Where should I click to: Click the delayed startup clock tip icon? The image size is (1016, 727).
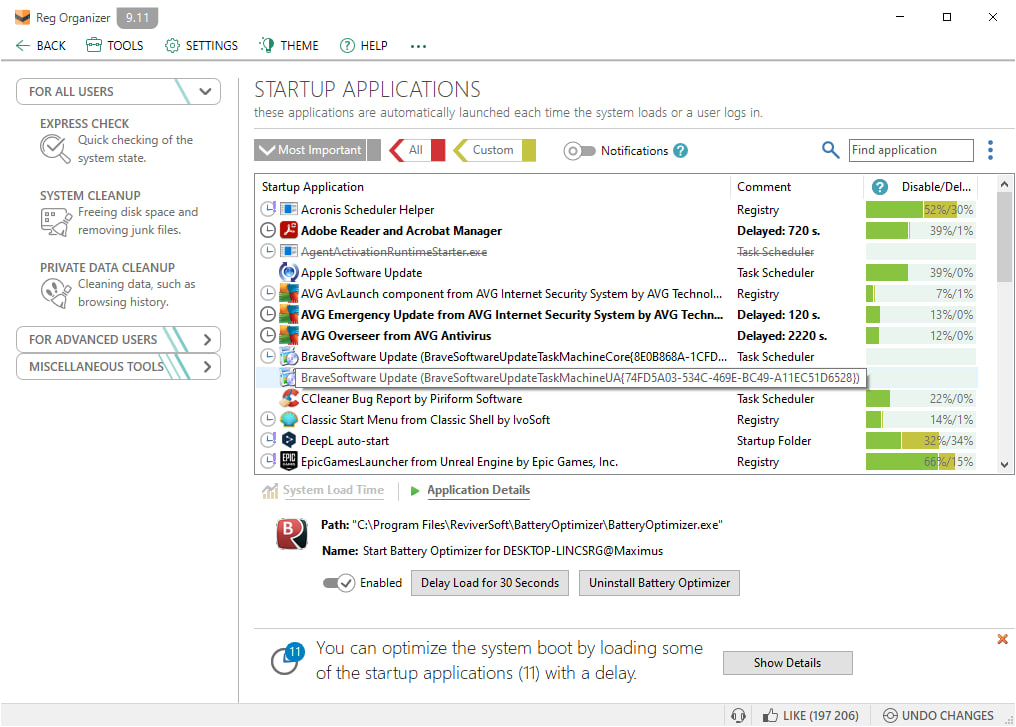(x=287, y=659)
